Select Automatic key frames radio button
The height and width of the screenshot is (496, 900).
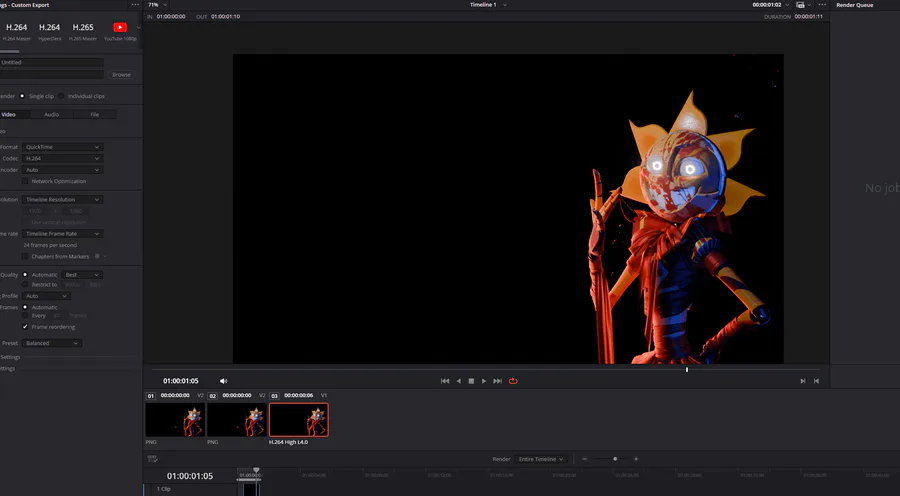[25, 307]
